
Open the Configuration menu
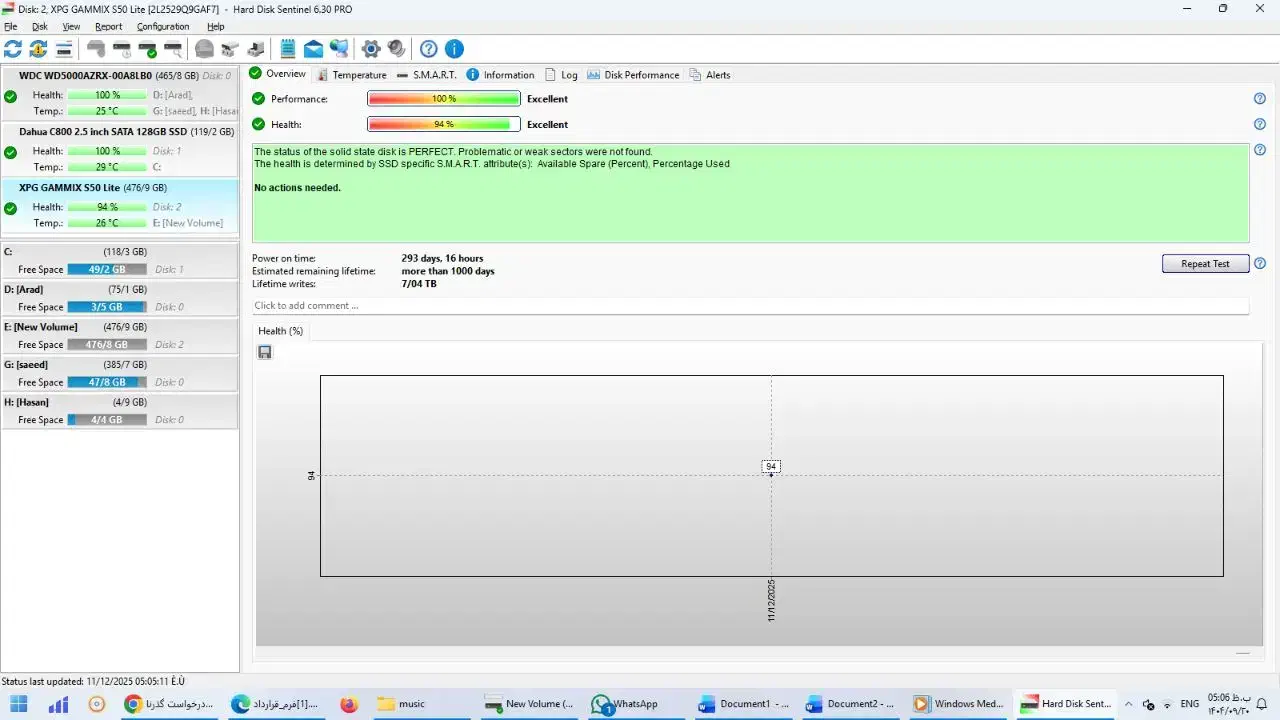pyautogui.click(x=163, y=27)
